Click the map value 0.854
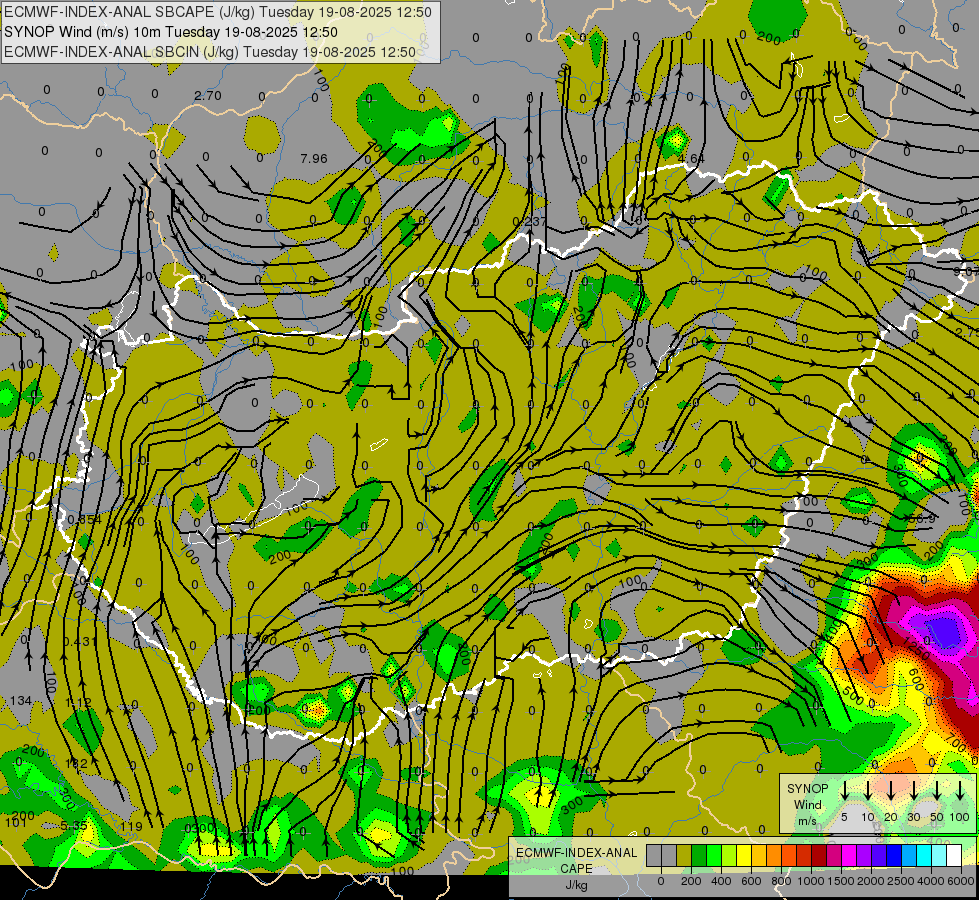 click(84, 520)
